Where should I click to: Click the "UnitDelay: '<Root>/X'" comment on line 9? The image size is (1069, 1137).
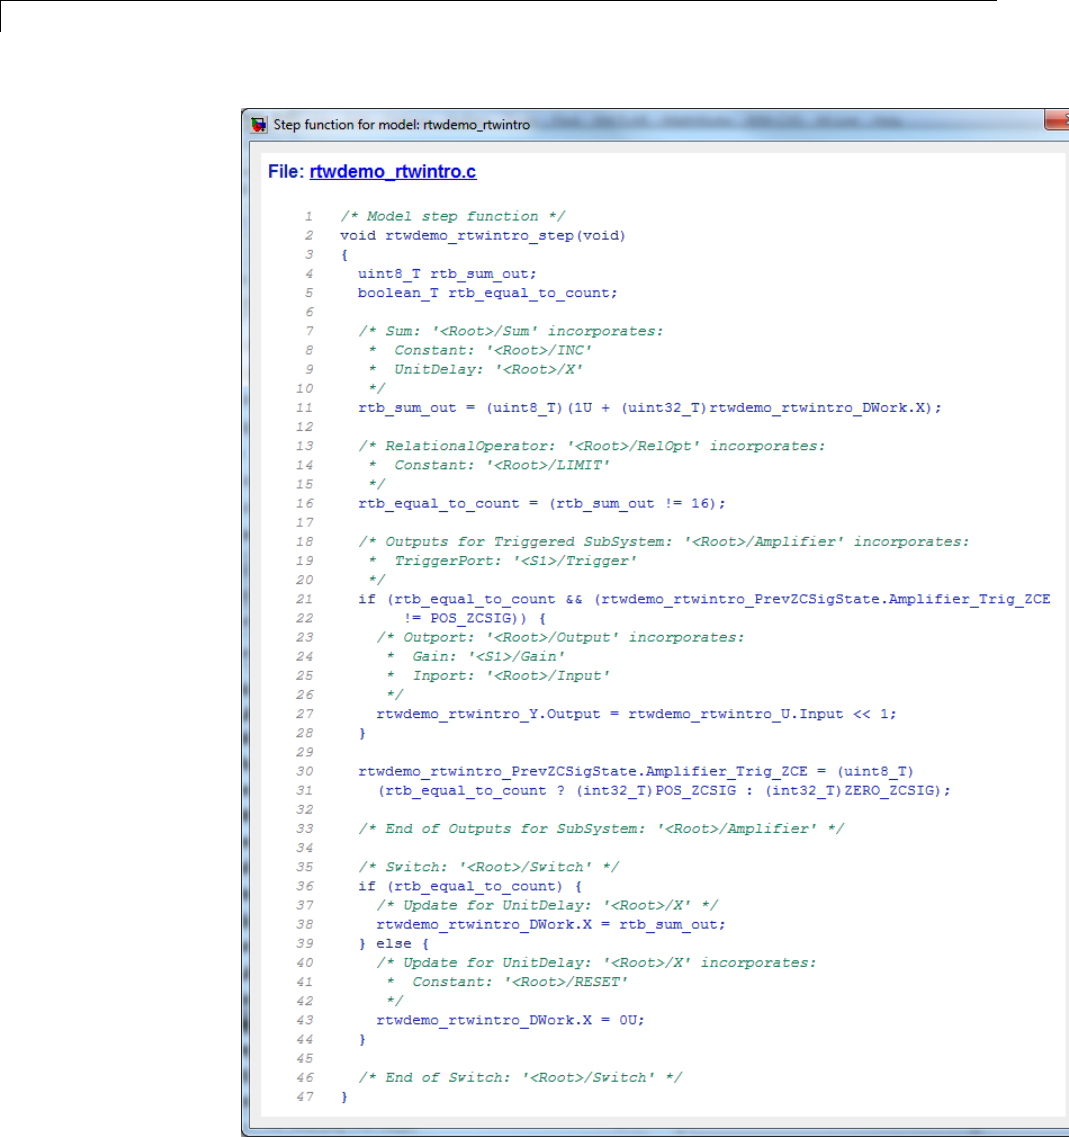coord(475,369)
